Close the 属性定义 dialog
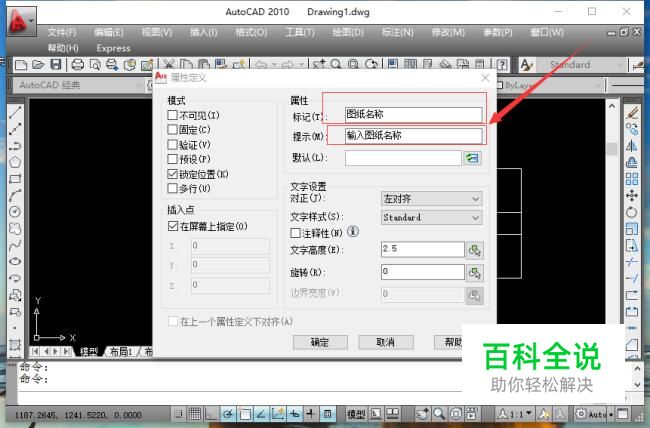Screen dimensions: 650x428 [485, 78]
